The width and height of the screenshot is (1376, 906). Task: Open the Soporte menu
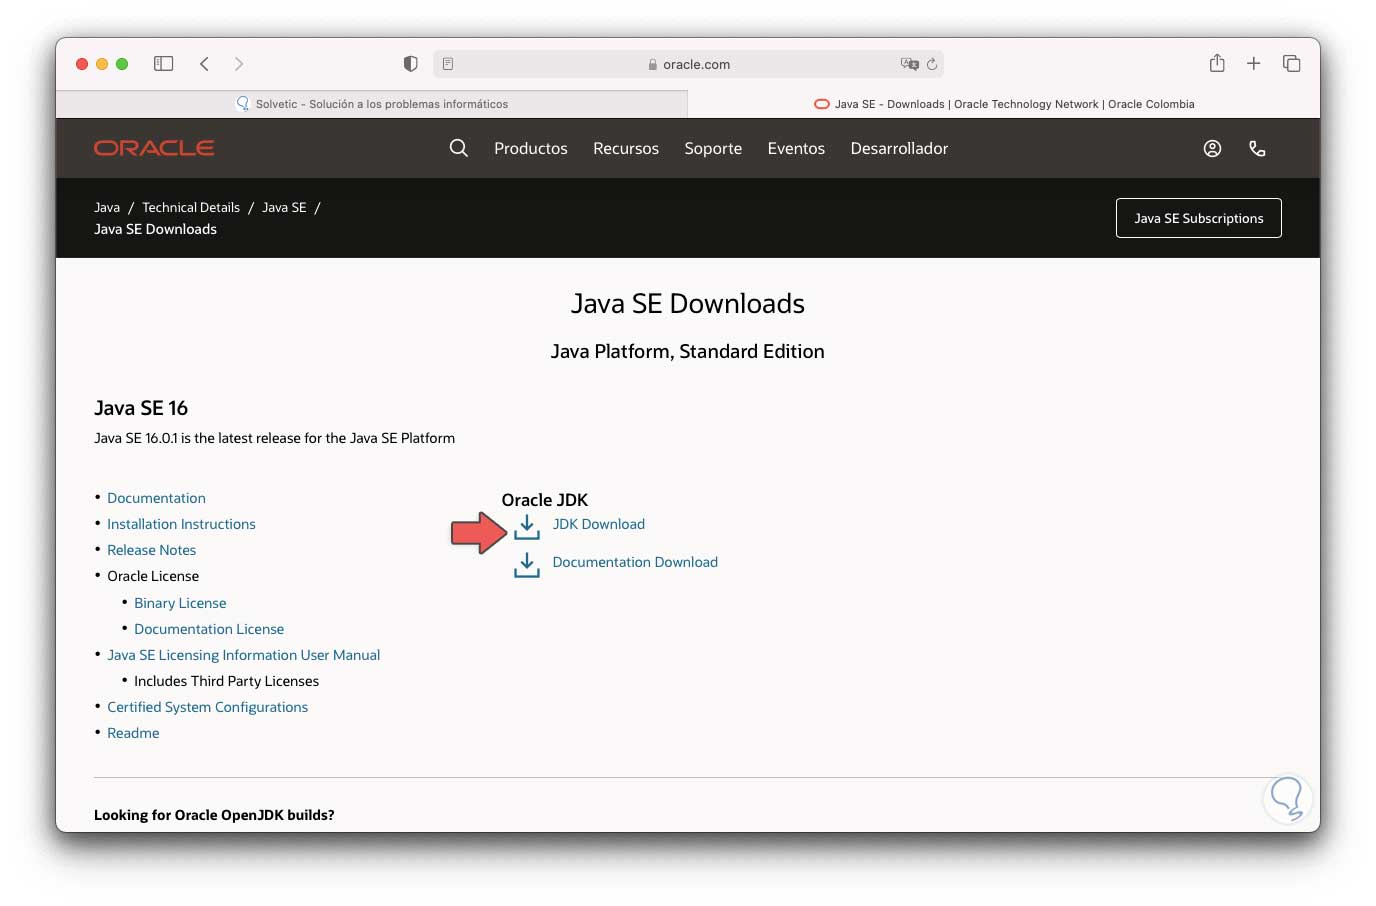[713, 148]
